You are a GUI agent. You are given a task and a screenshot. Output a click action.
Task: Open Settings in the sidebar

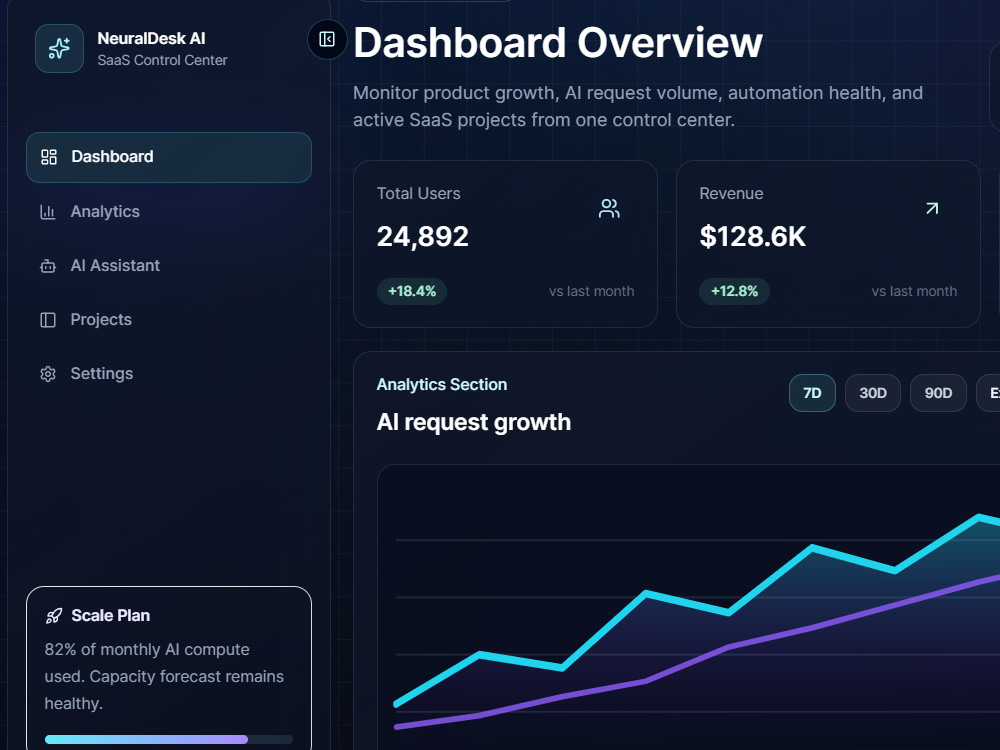click(x=169, y=374)
